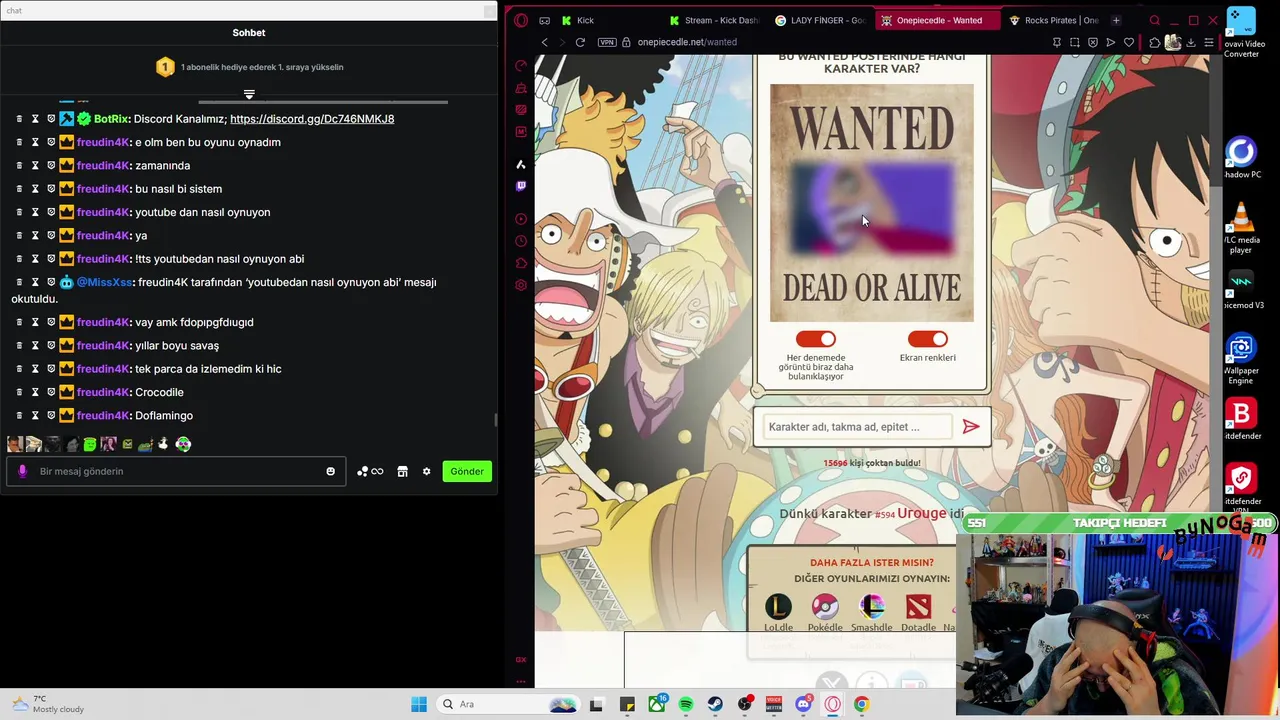The width and height of the screenshot is (1280, 720).
Task: Open Twitch icon in Opera sidebar
Action: point(521,186)
